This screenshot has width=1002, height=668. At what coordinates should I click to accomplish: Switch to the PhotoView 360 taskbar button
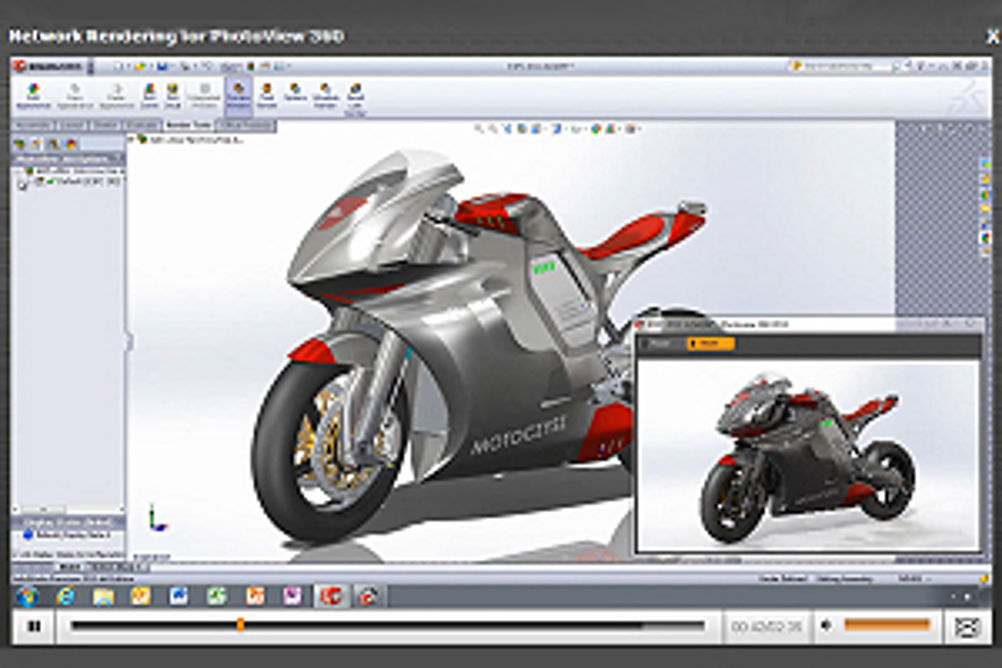[368, 596]
